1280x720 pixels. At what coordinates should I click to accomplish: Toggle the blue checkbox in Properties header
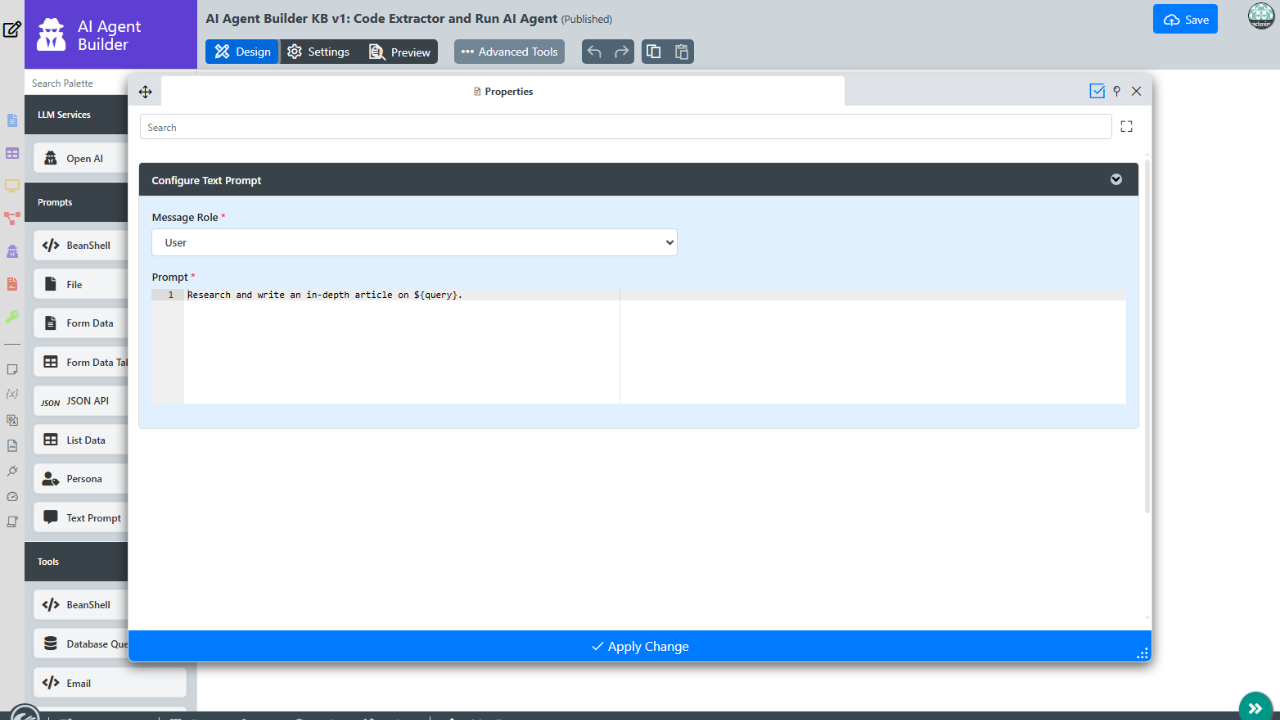pos(1097,91)
